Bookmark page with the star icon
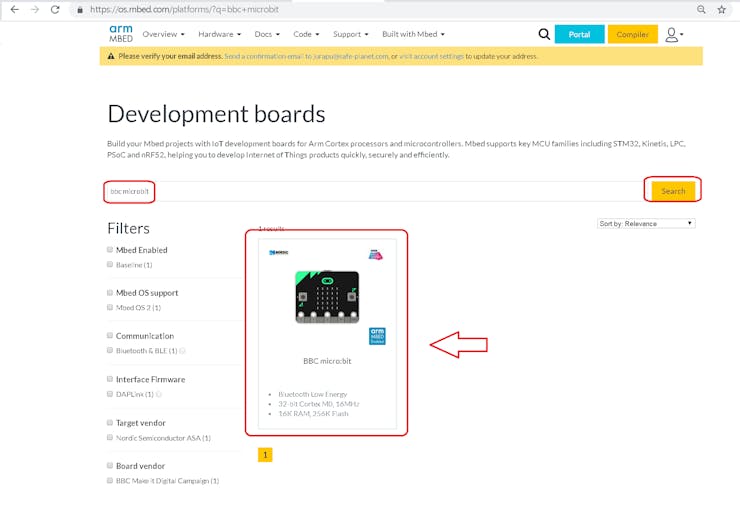Screen dimensions: 740x511 tap(722, 9)
